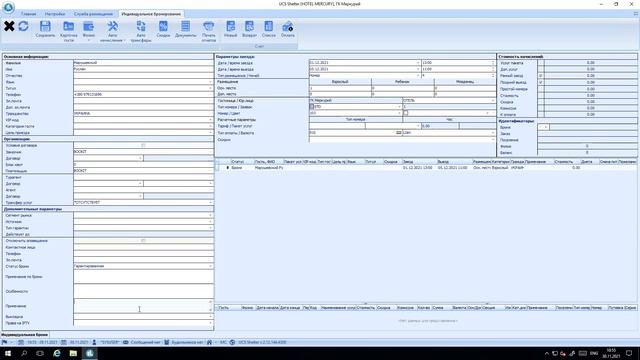Click the Телефон field with phone number
This screenshot has width=640, height=360.
coord(143,94)
